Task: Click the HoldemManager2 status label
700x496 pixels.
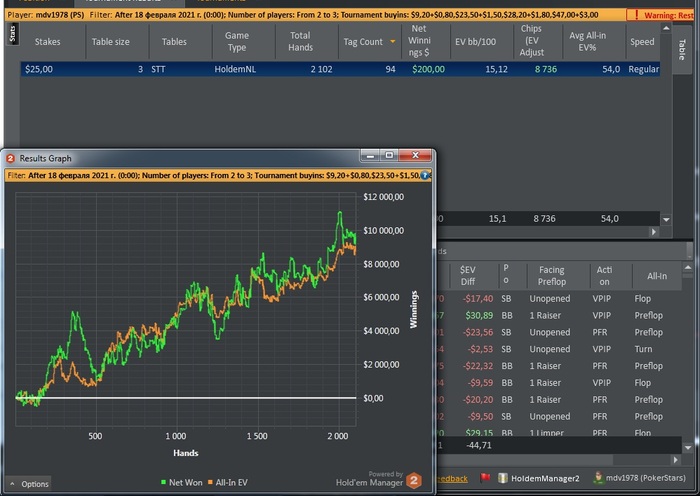Action: pyautogui.click(x=545, y=478)
